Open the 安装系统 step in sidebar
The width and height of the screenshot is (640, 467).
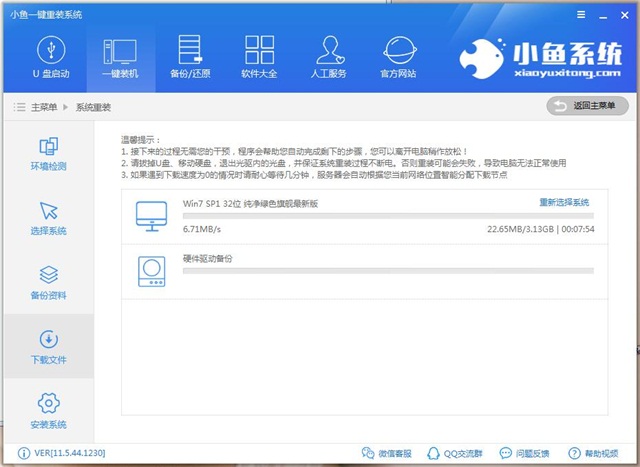coord(48,408)
